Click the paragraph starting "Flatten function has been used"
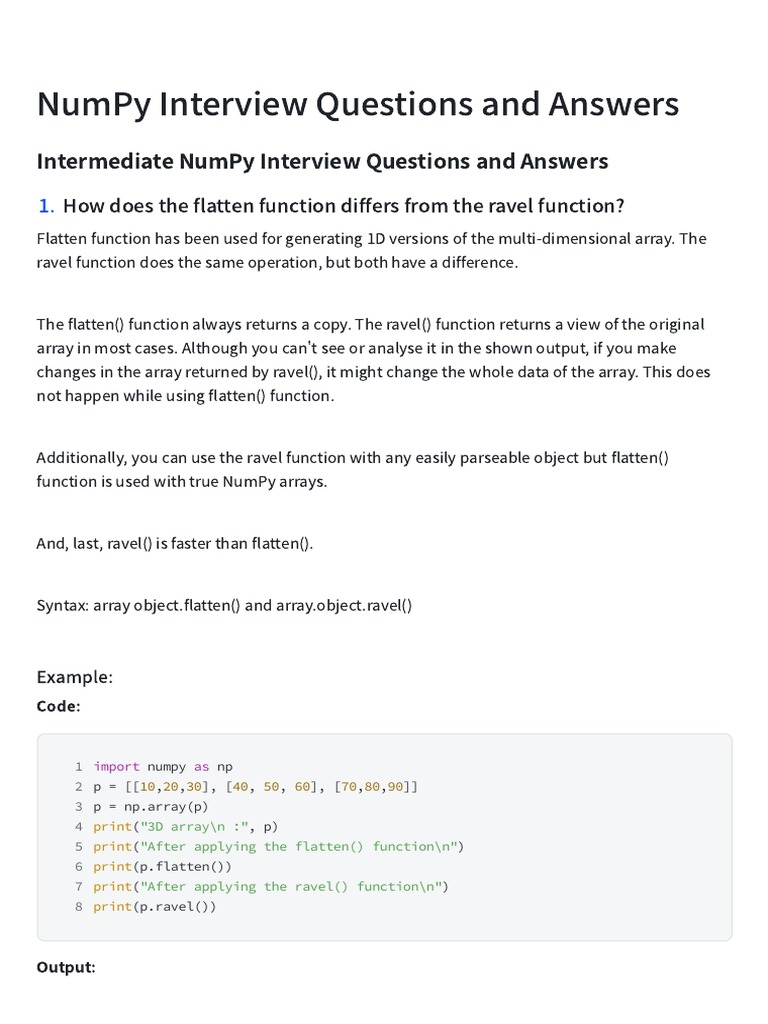The width and height of the screenshot is (768, 1024). point(371,250)
